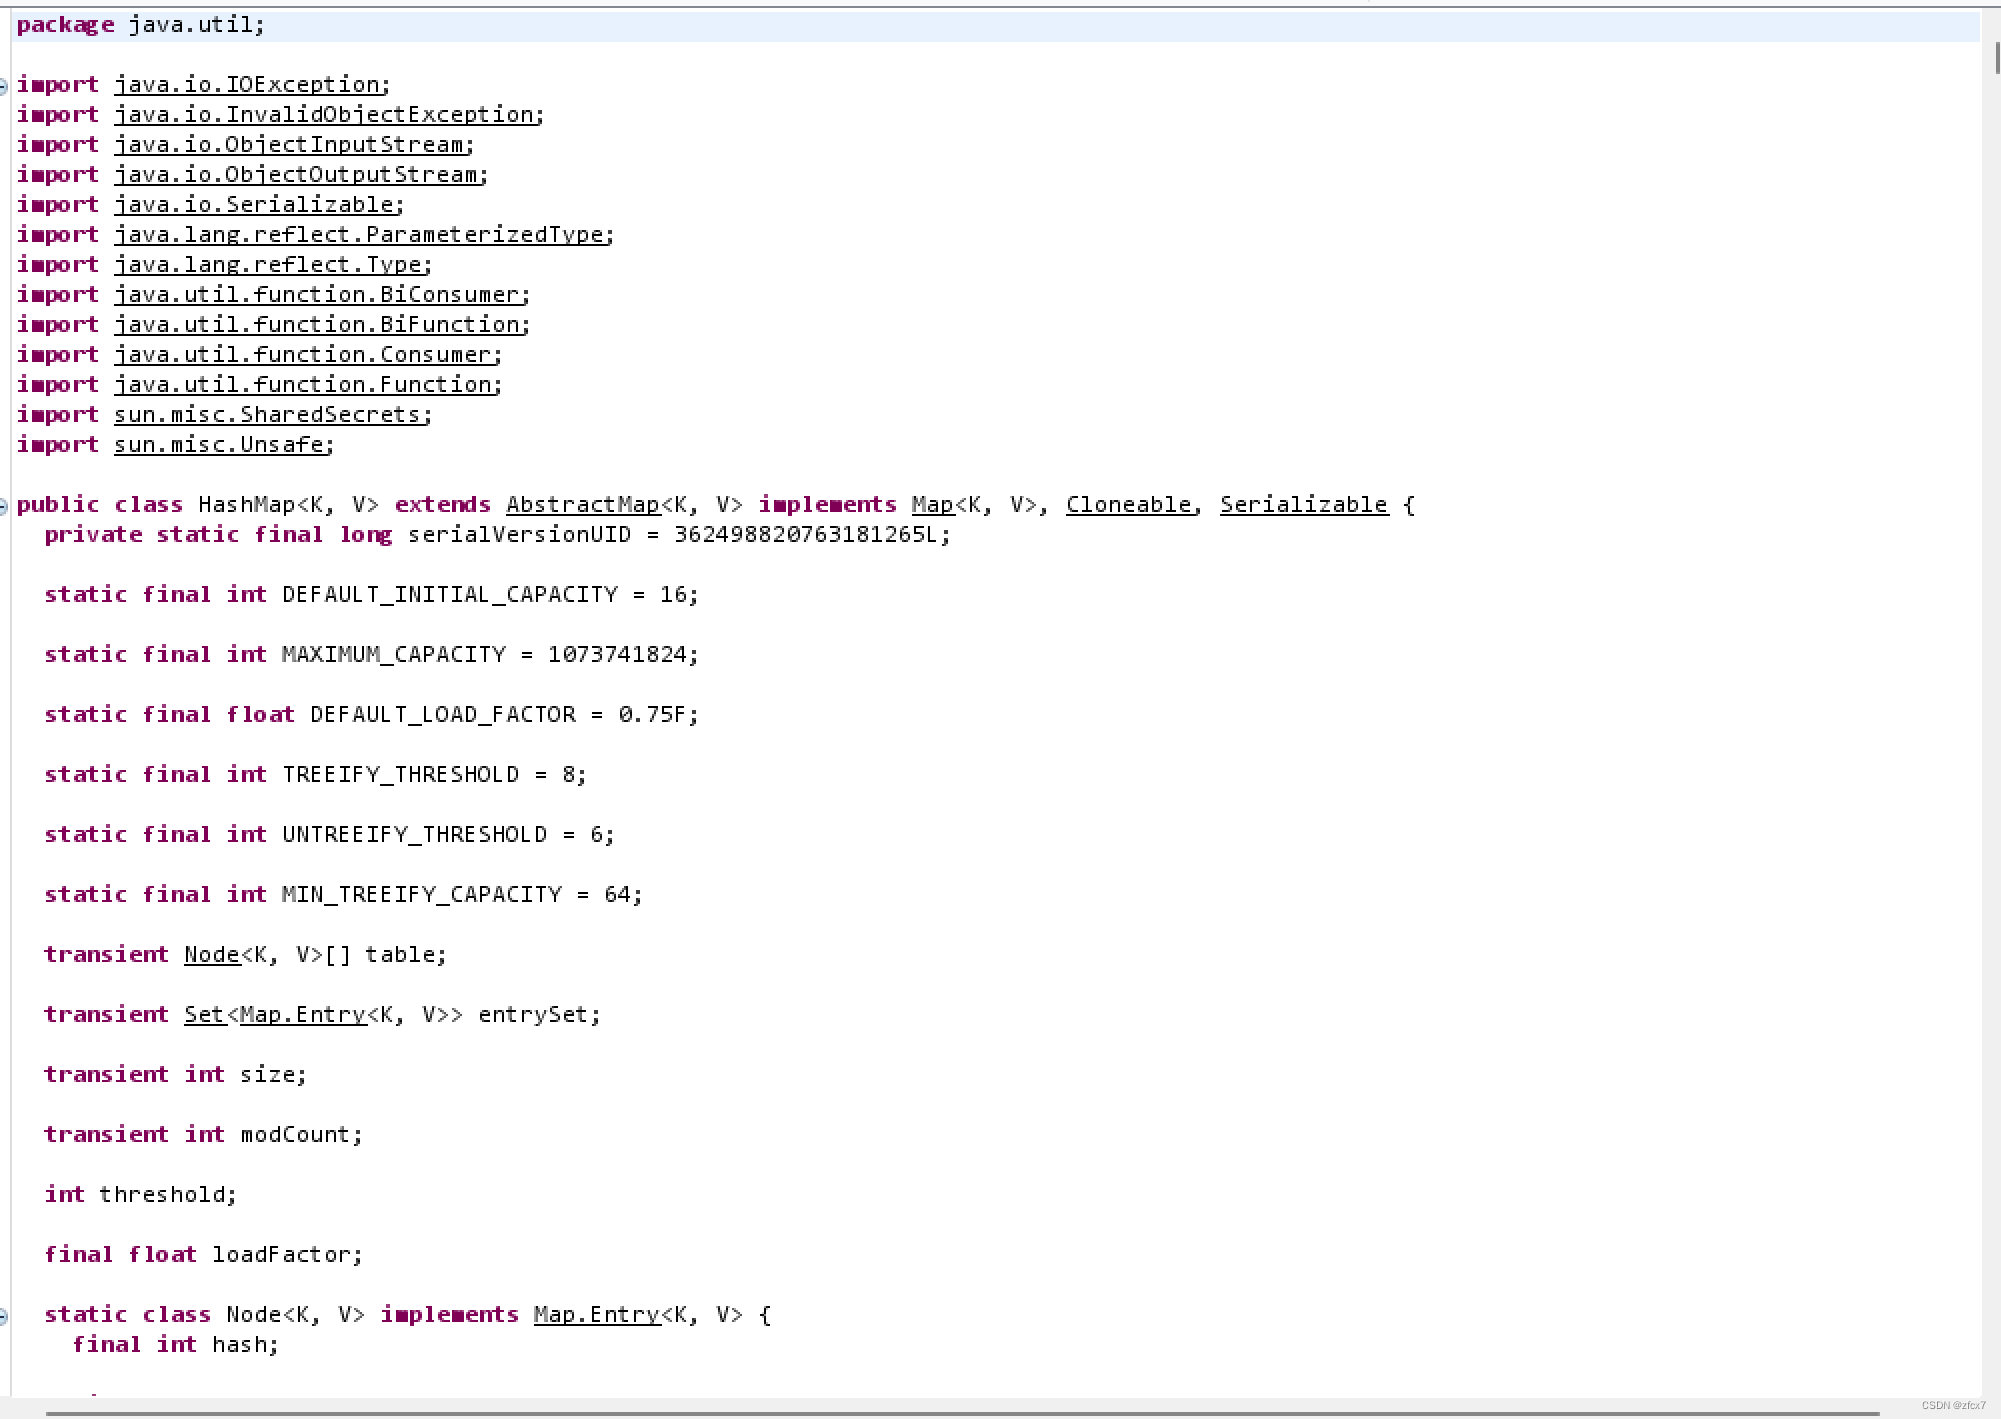Screen dimensions: 2001x1419
Task: Open the java.io.IOException import link
Action: pyautogui.click(x=250, y=84)
